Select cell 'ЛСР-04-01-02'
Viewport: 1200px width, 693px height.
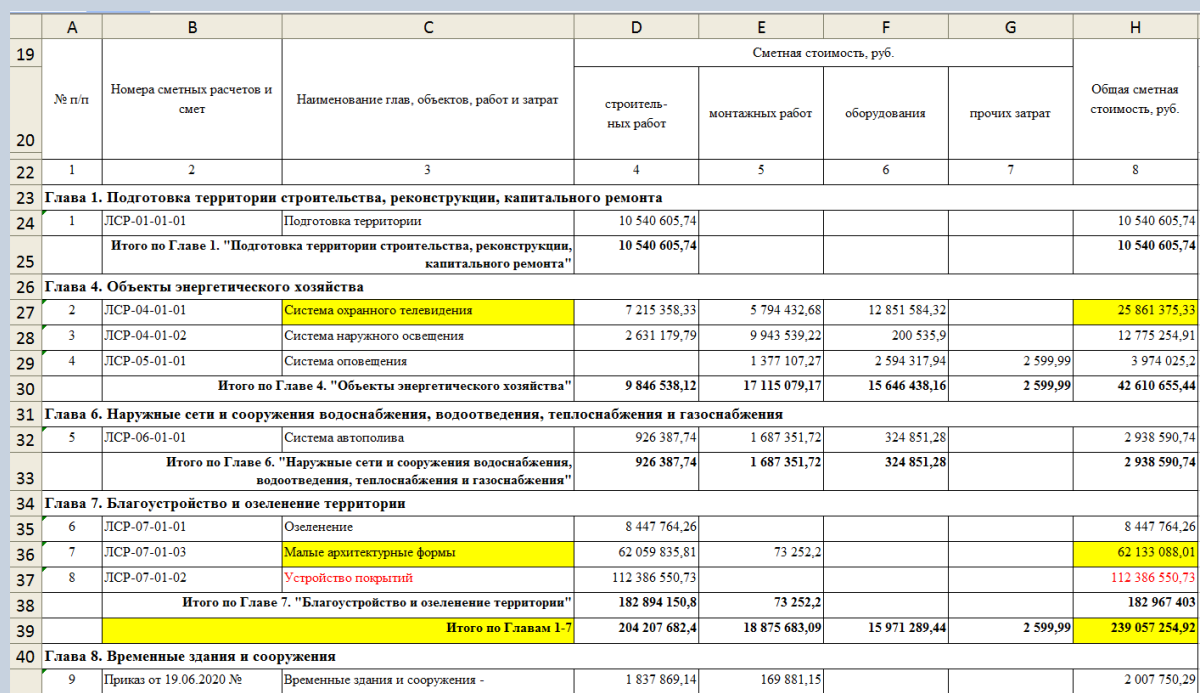tap(192, 335)
